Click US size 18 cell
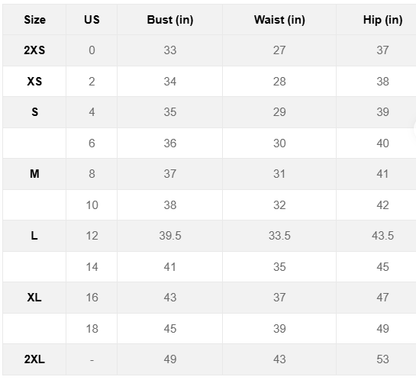This screenshot has height=380, width=416. tap(92, 329)
